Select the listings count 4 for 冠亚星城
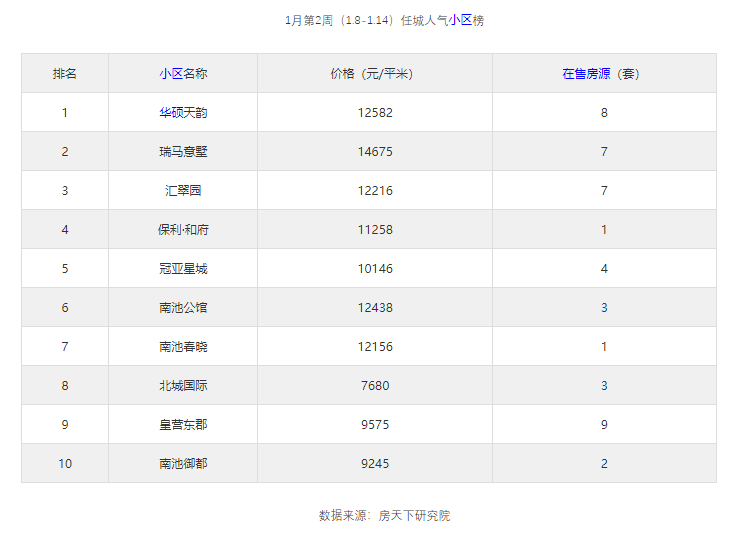Screen dimensions: 737x535 (604, 268)
